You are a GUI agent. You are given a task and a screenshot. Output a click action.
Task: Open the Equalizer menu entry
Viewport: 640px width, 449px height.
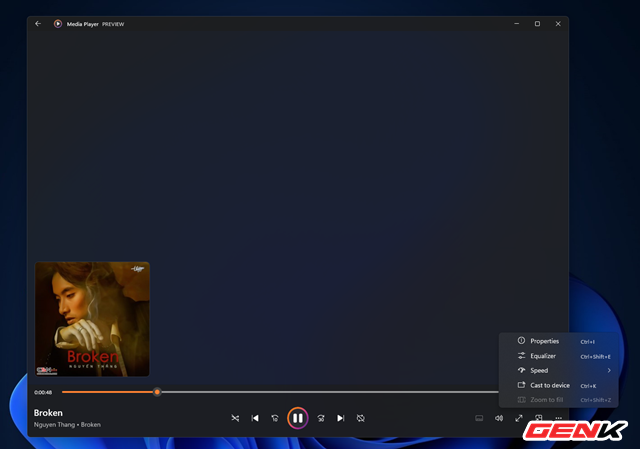(x=558, y=356)
